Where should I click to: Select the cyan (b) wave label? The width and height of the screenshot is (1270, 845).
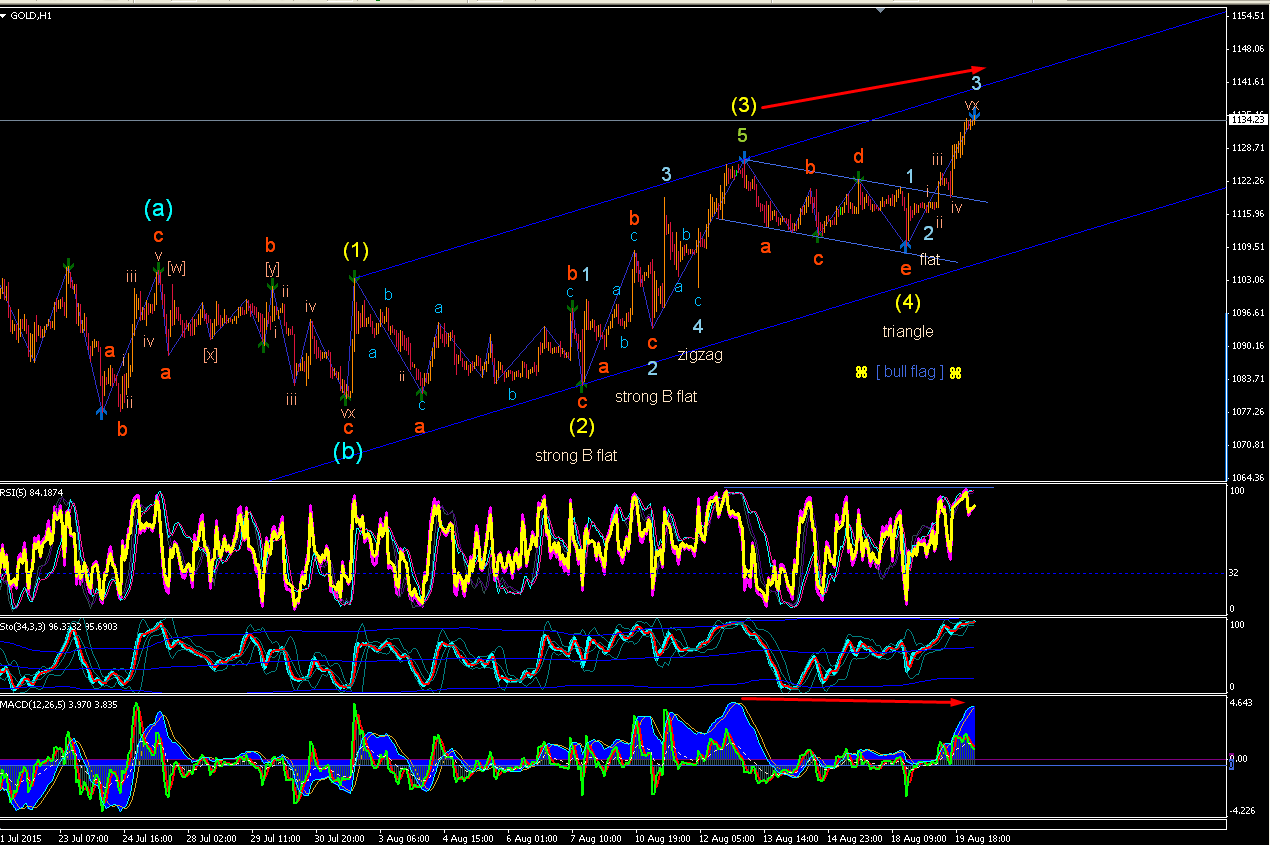(348, 451)
